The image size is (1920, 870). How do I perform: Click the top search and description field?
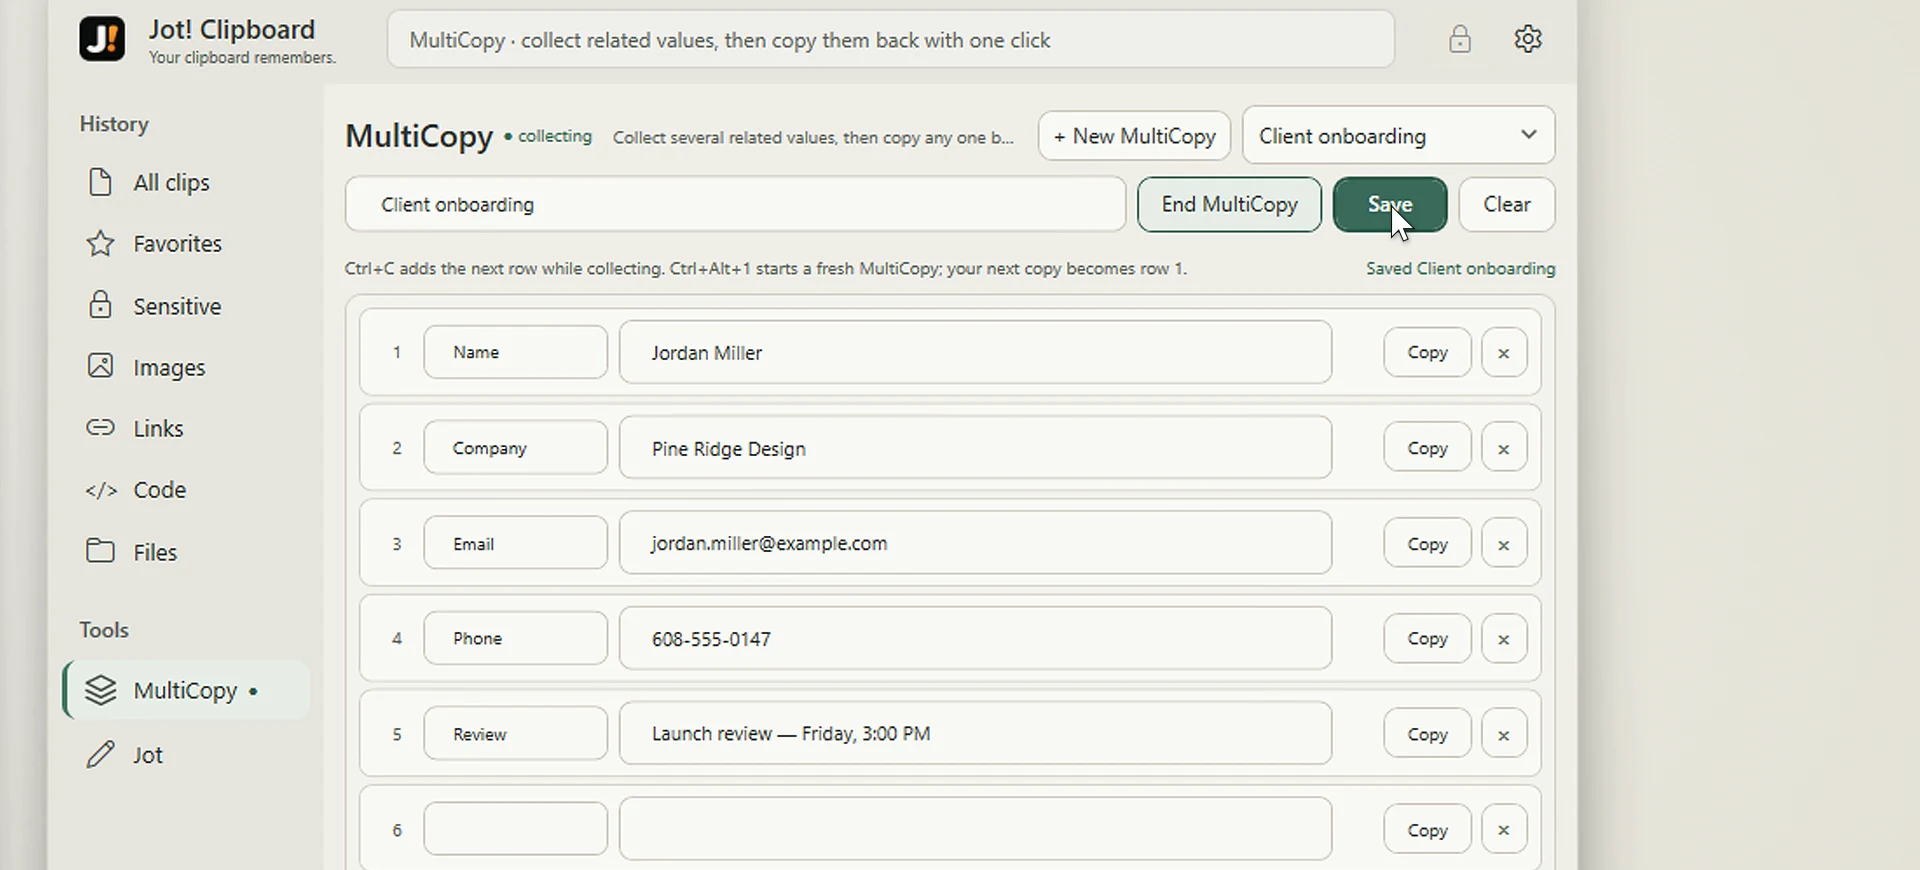891,40
